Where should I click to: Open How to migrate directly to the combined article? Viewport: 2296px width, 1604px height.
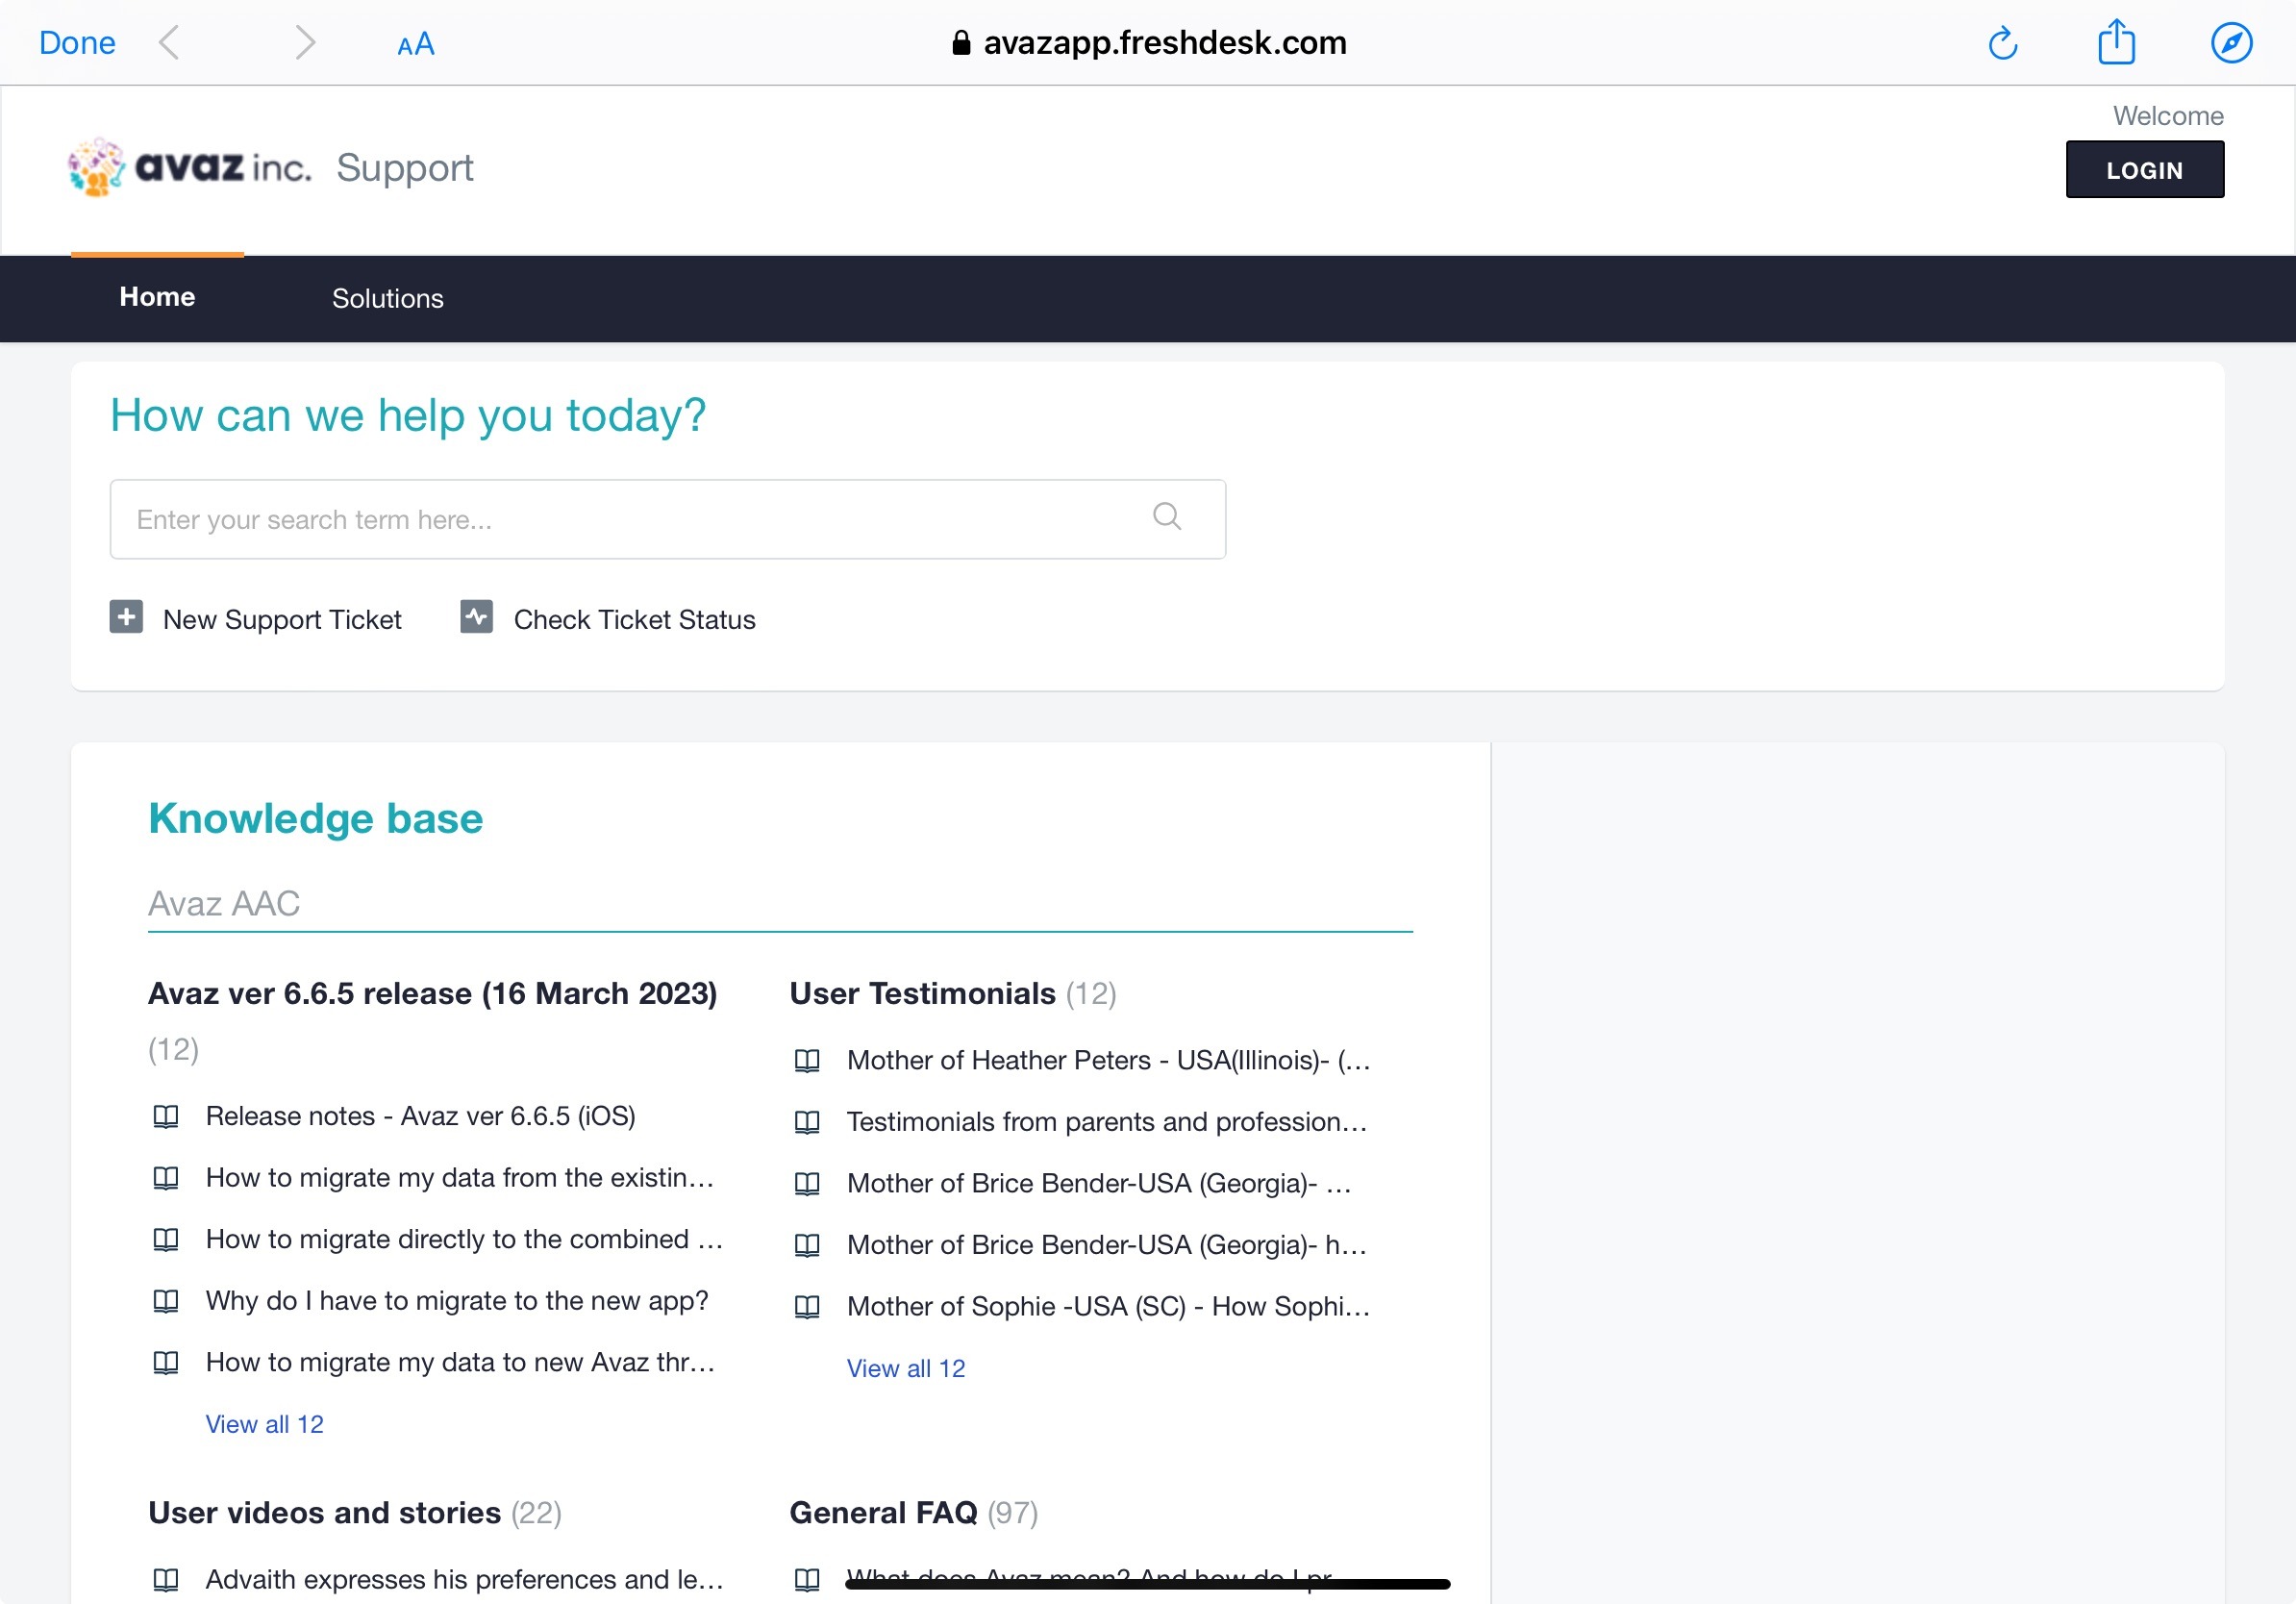pos(464,1239)
